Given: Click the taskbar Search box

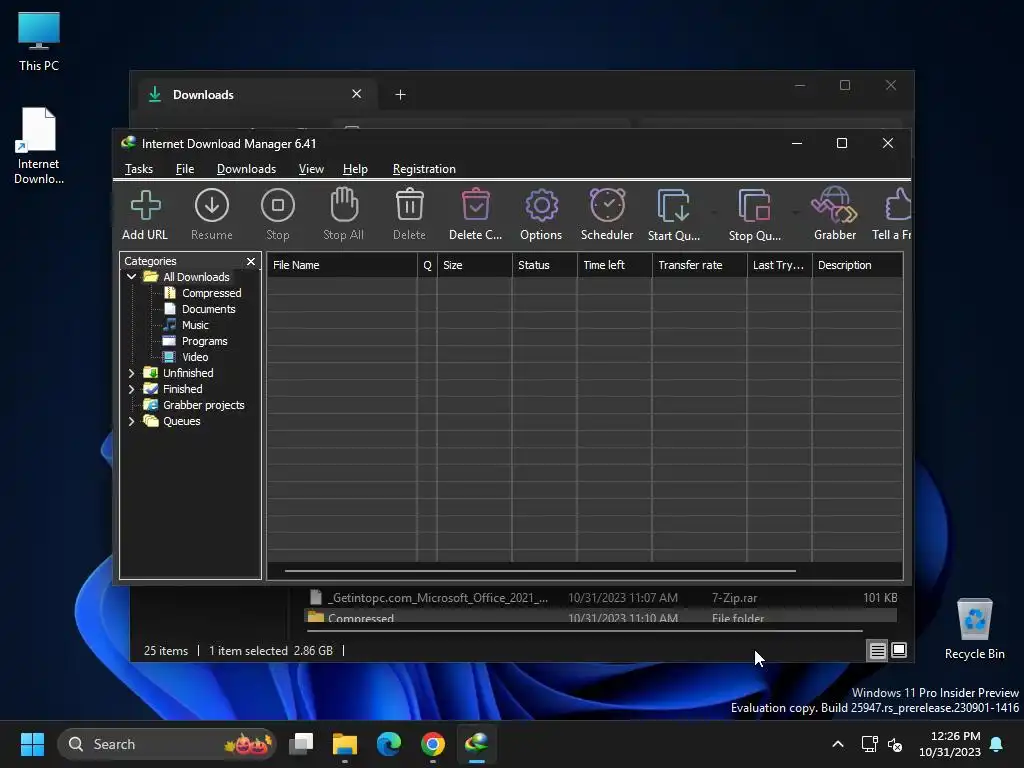Looking at the screenshot, I should click(167, 744).
